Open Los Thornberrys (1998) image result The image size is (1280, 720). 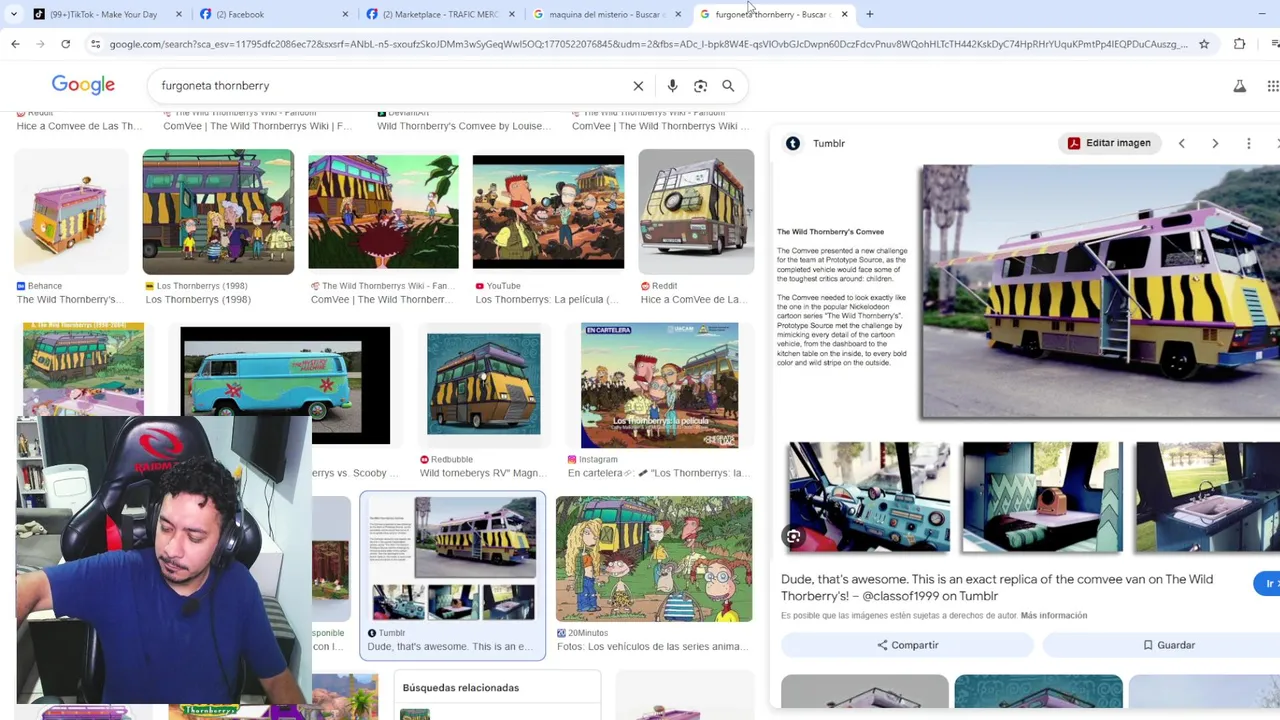pyautogui.click(x=218, y=212)
